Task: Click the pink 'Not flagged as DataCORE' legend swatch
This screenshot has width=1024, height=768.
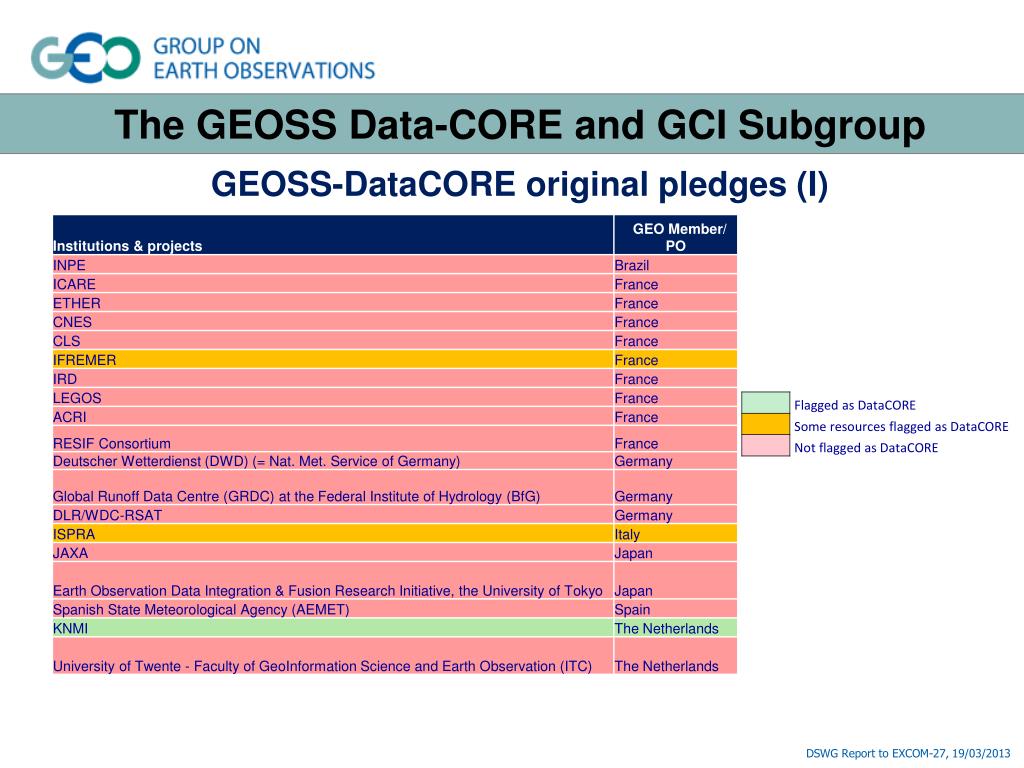Action: coord(765,445)
